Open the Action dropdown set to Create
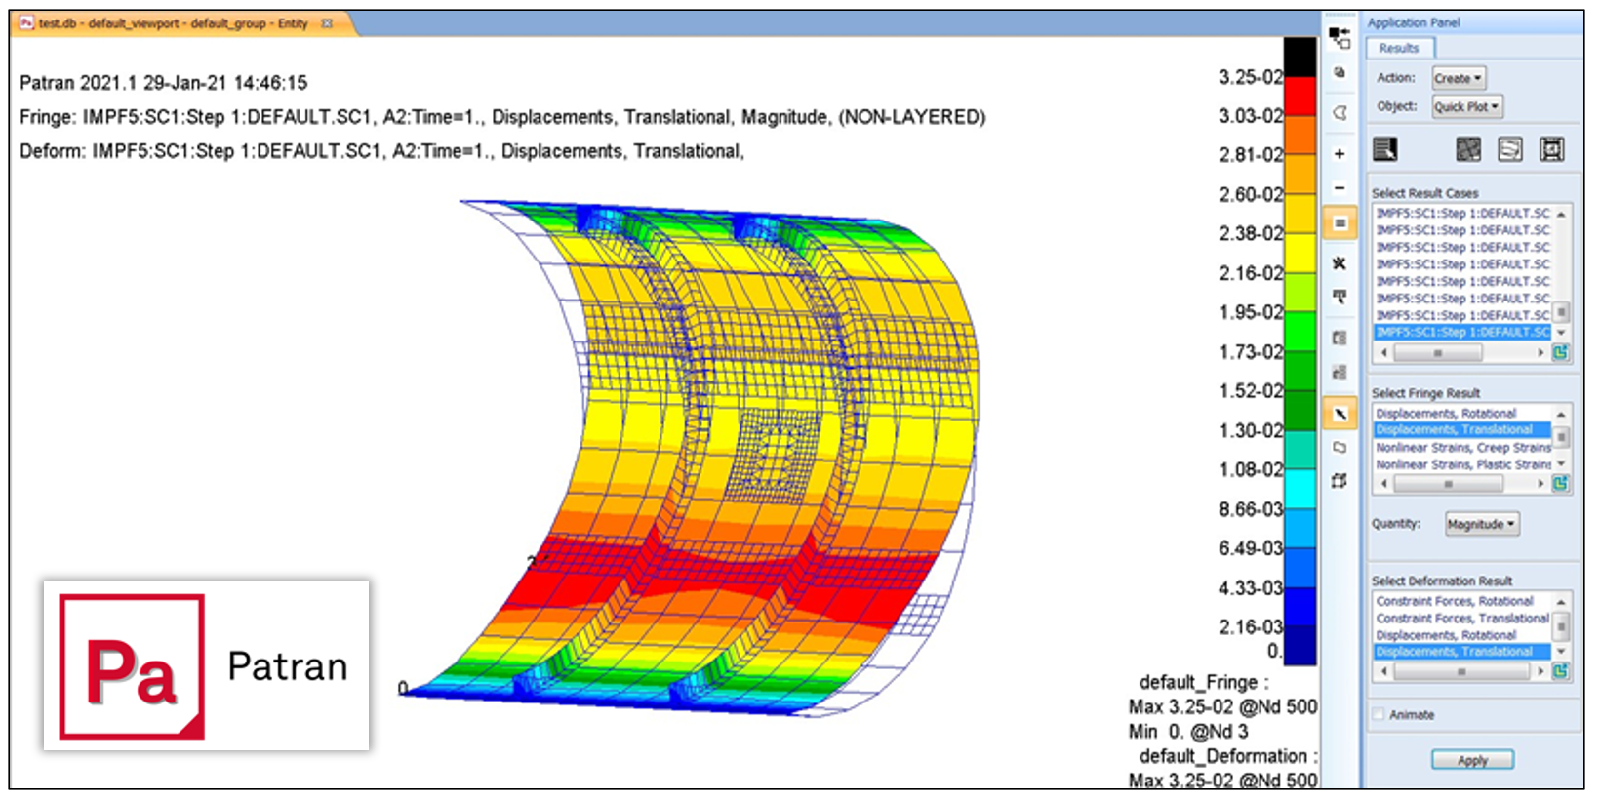 point(1458,78)
